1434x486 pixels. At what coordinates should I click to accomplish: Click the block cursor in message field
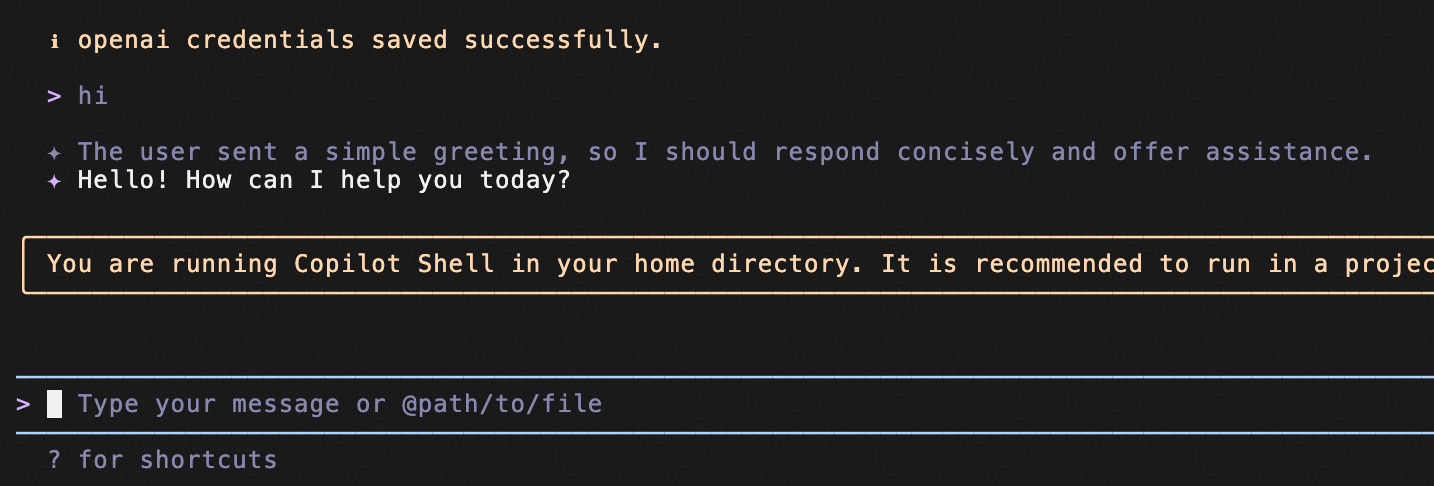55,404
